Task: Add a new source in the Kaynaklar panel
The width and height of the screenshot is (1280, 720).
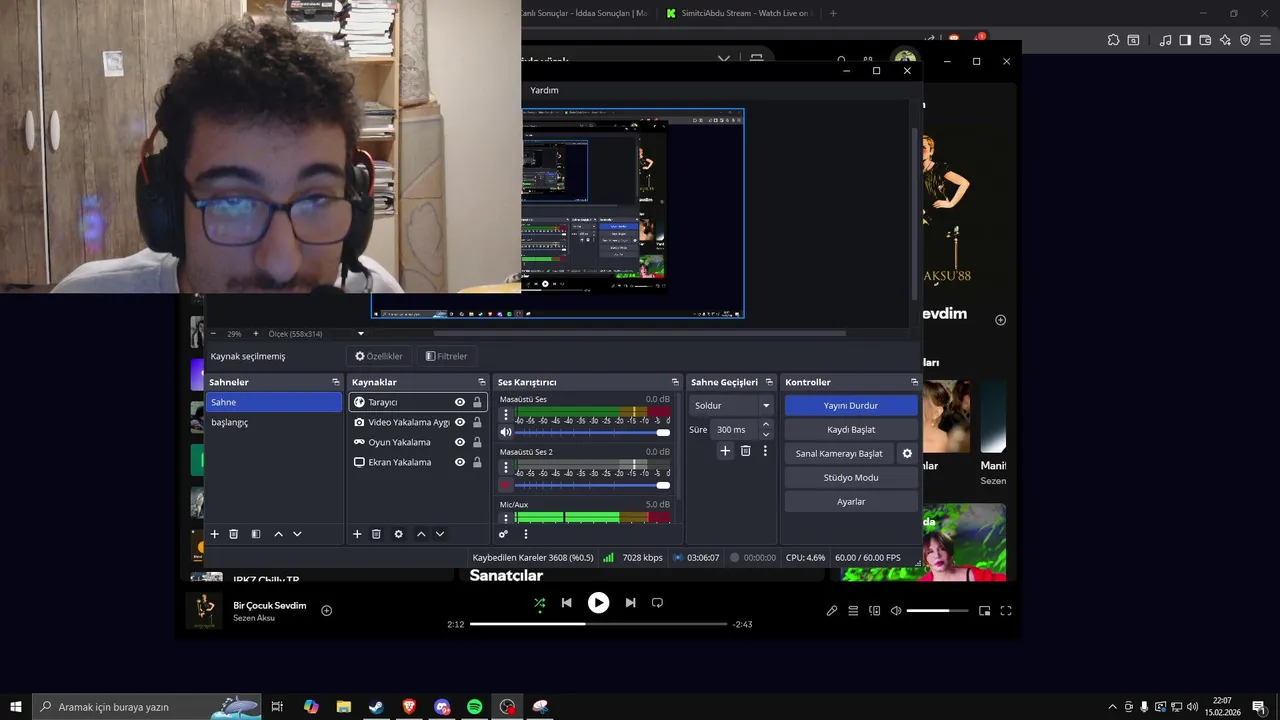Action: [357, 534]
